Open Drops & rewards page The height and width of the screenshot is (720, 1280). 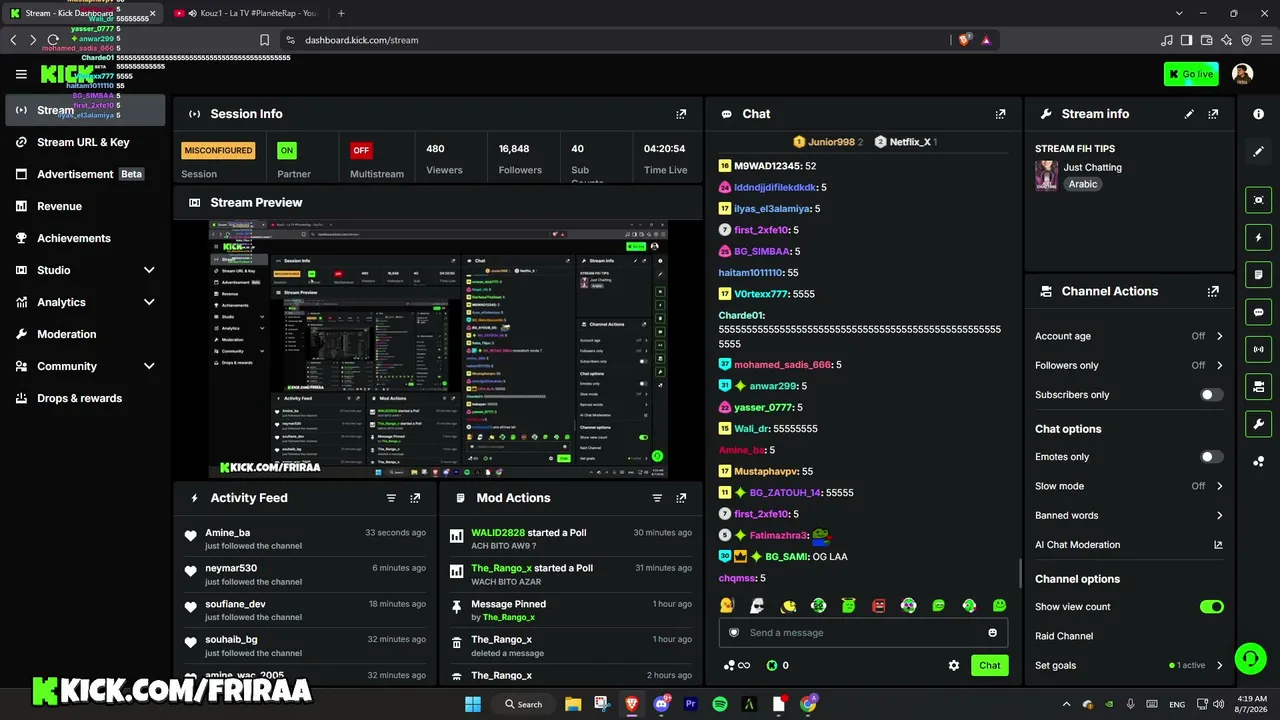pos(85,398)
